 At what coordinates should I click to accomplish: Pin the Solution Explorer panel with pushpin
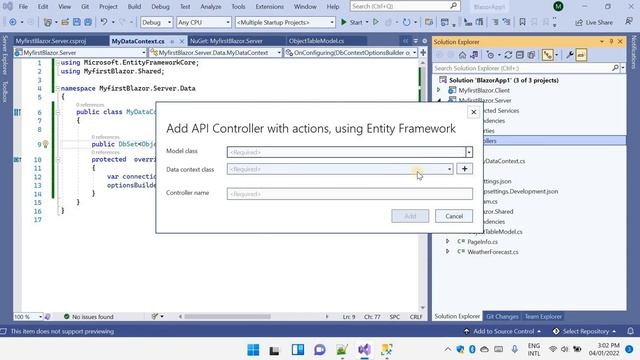[x=611, y=42]
